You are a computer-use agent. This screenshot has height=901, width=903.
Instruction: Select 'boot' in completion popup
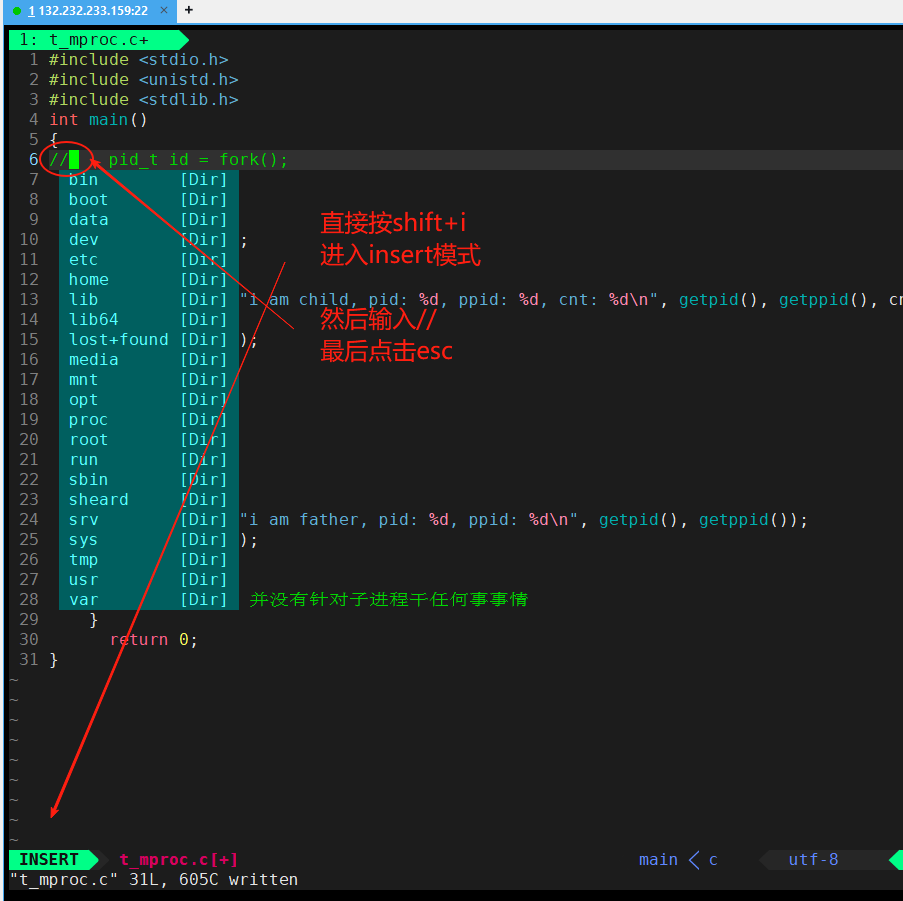[x=149, y=200]
